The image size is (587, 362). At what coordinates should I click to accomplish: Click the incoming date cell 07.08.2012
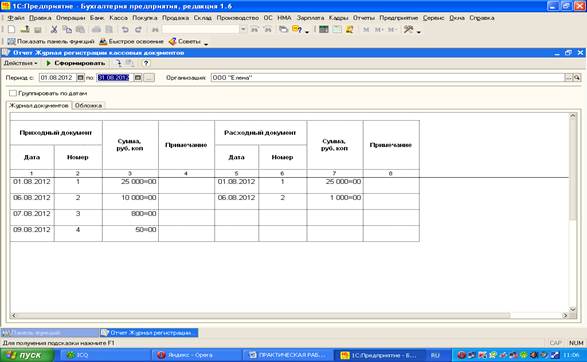[32, 217]
